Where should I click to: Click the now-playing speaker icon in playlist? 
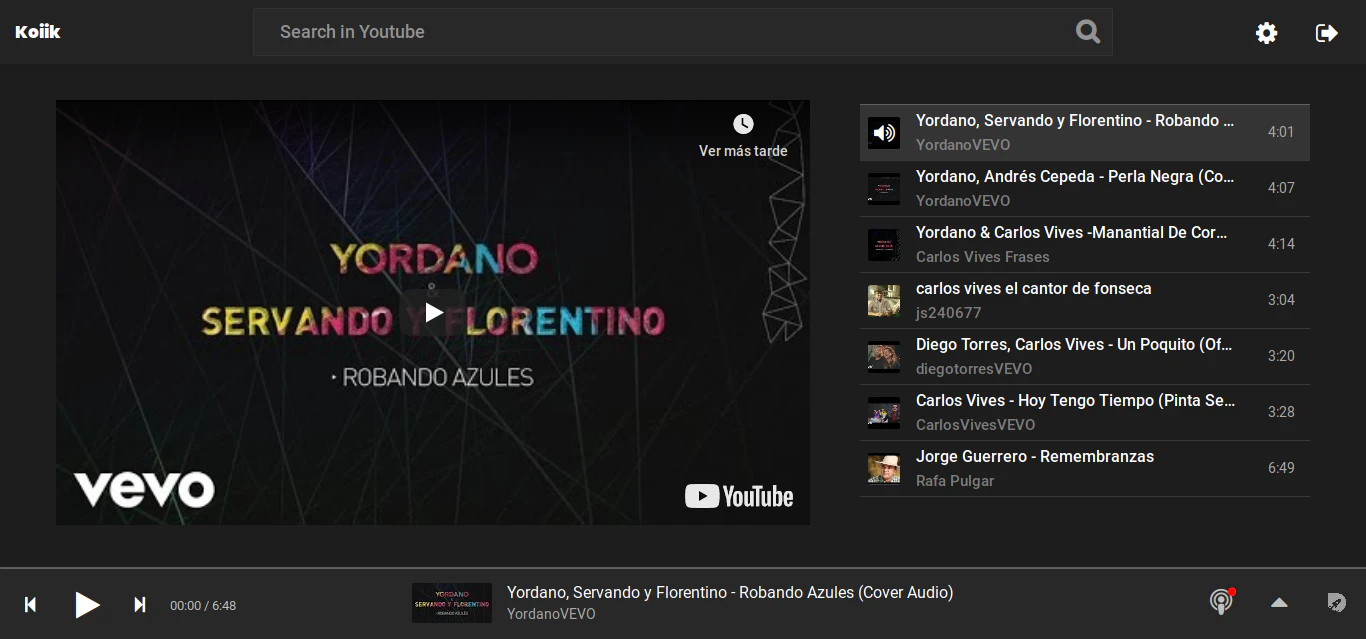pyautogui.click(x=884, y=133)
